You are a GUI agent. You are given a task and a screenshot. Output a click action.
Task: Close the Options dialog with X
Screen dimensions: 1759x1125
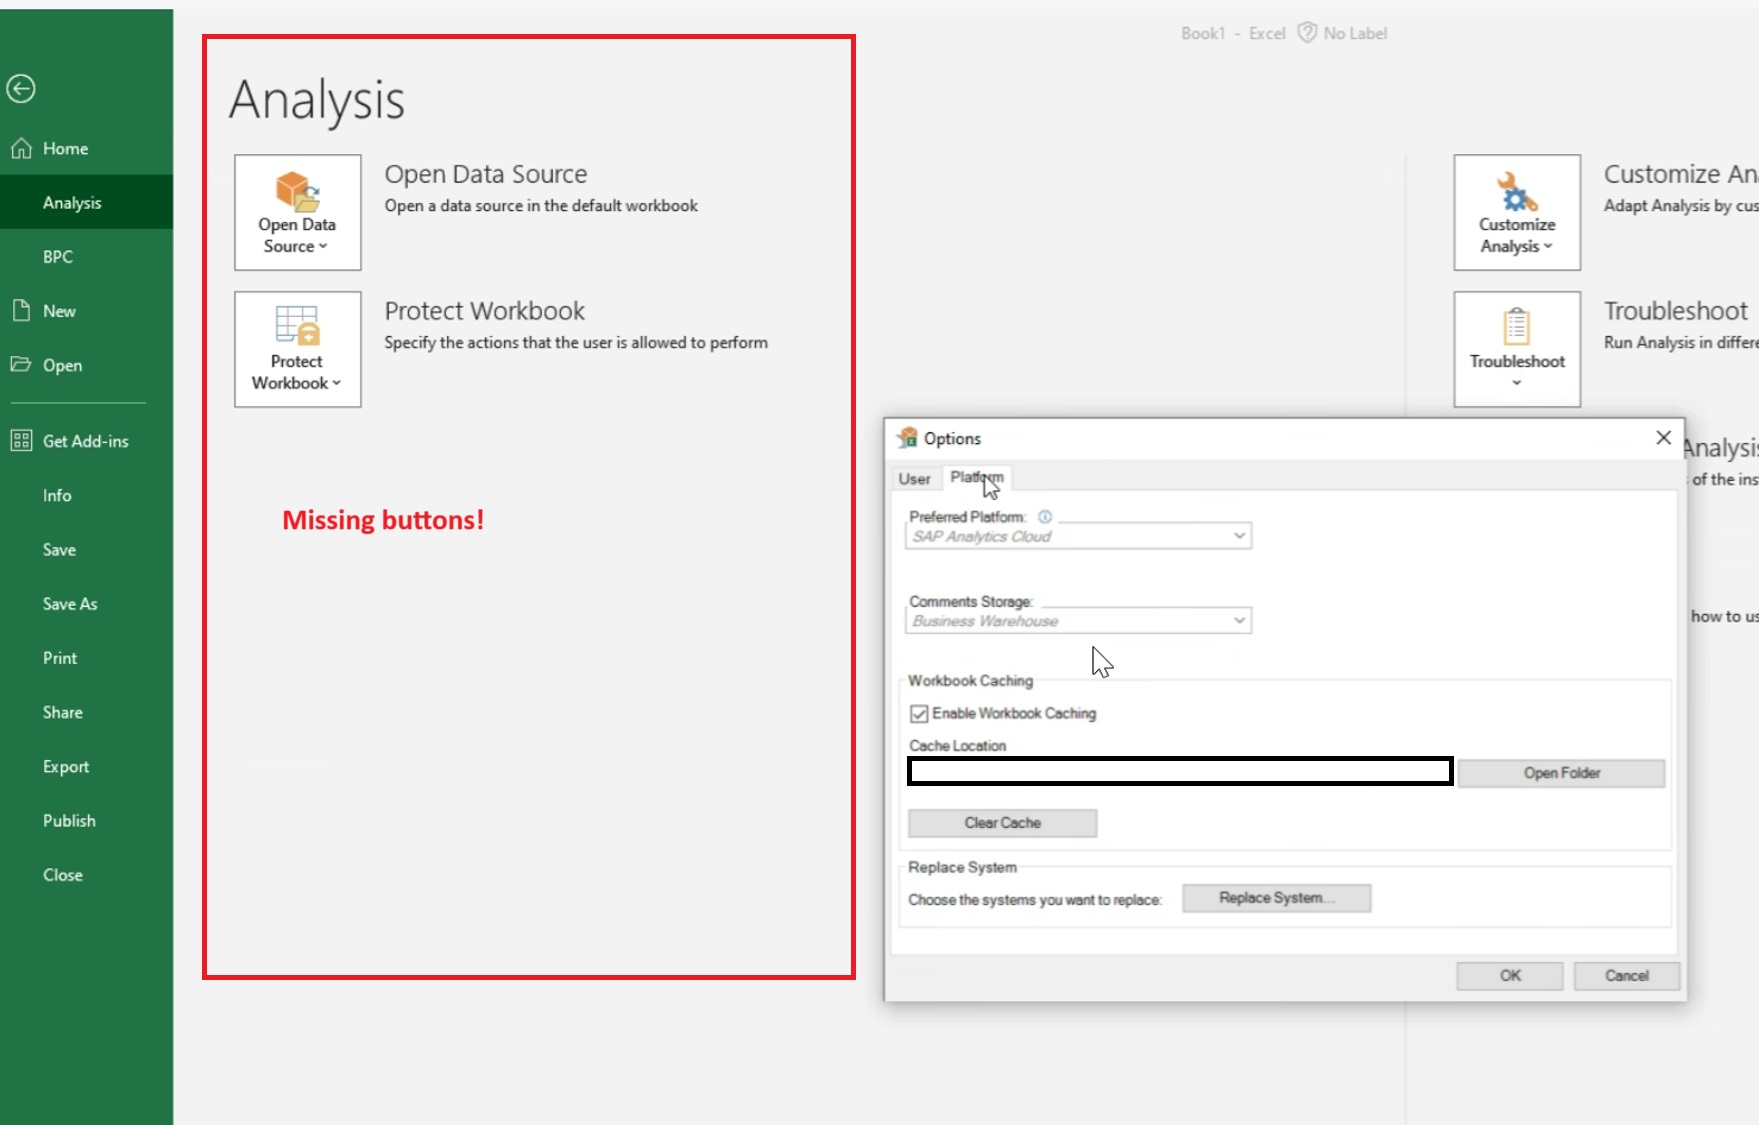pyautogui.click(x=1664, y=438)
